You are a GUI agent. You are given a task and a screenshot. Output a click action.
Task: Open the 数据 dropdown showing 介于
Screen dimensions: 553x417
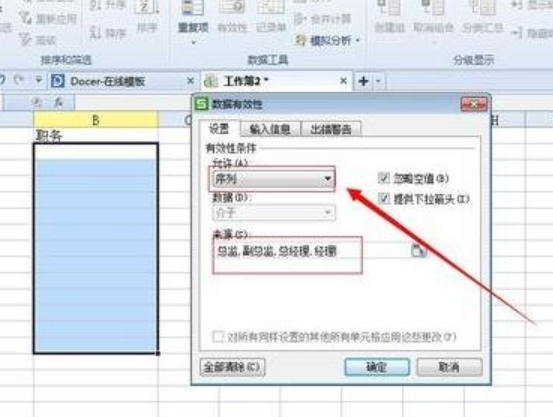coord(274,213)
